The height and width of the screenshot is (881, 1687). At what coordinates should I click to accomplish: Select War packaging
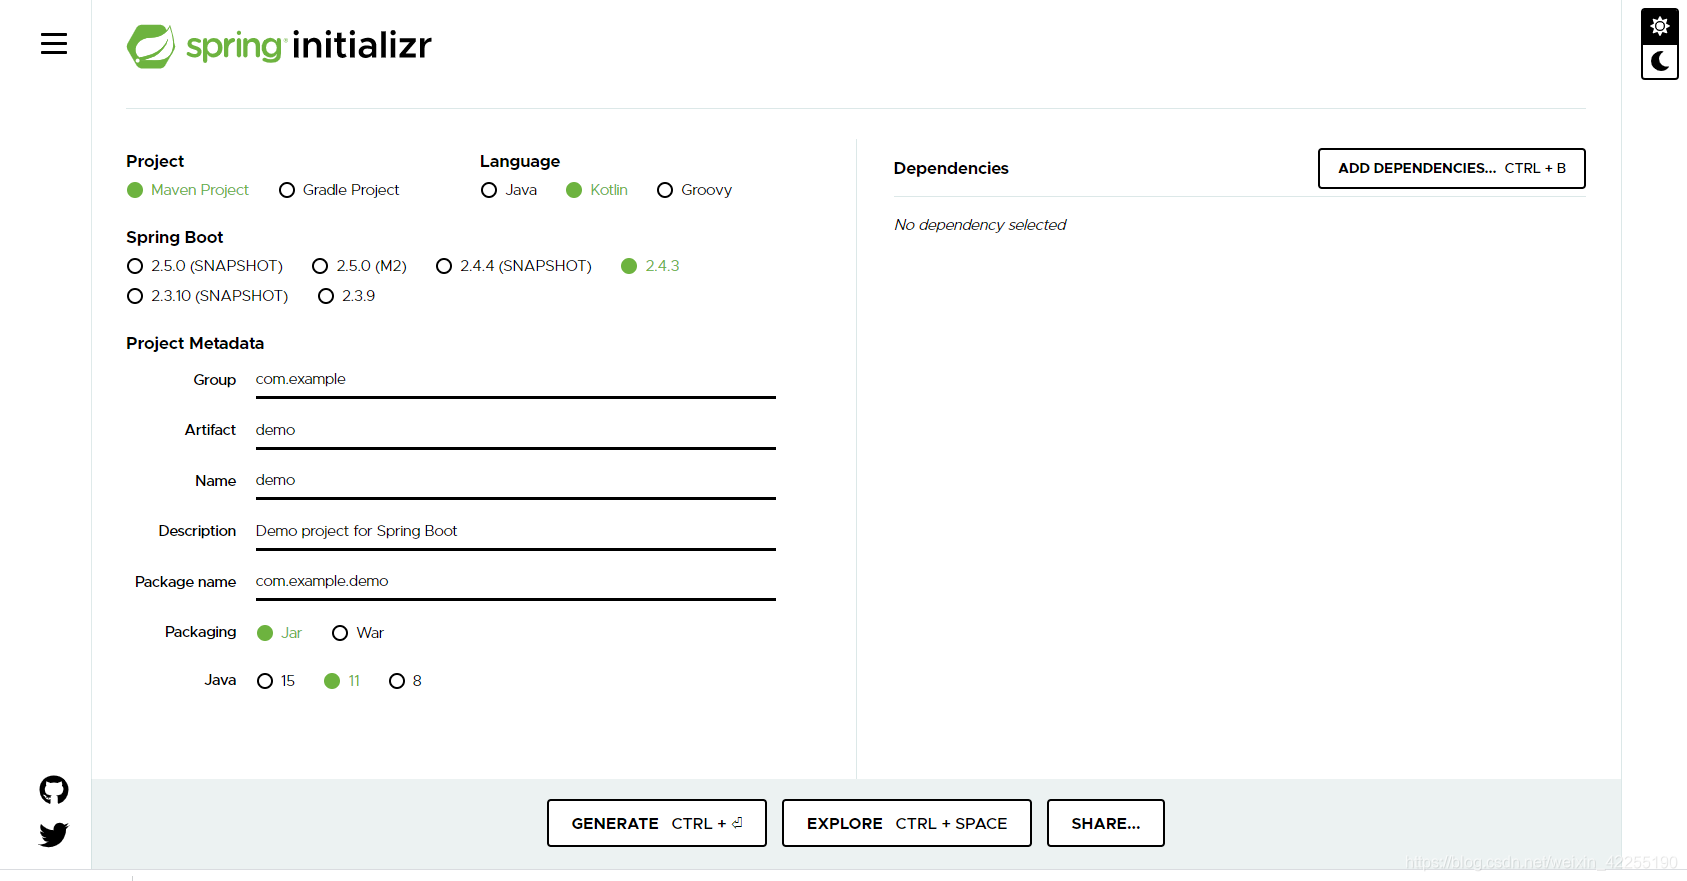(358, 633)
